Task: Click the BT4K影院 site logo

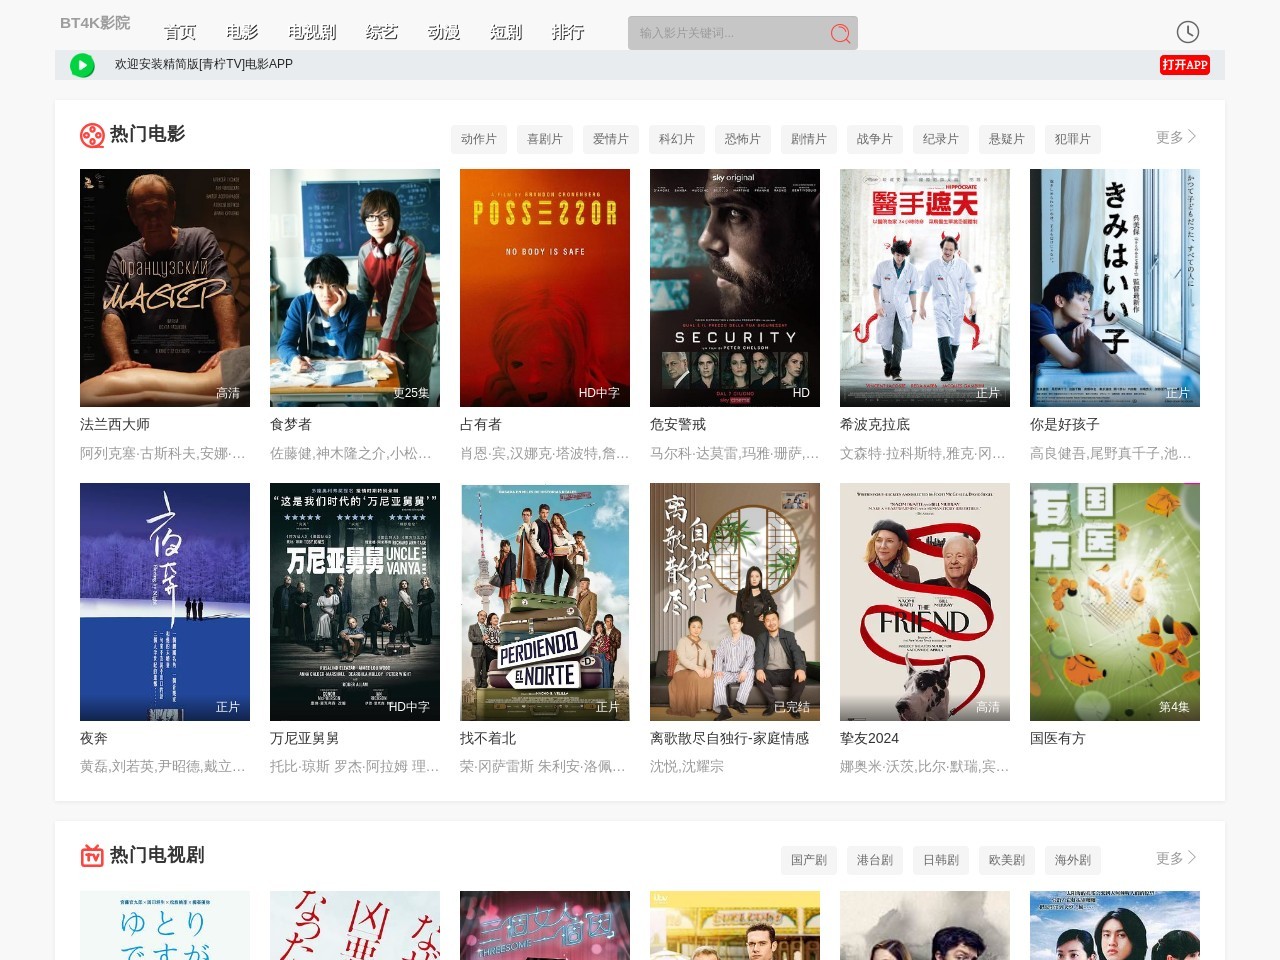Action: 95,23
